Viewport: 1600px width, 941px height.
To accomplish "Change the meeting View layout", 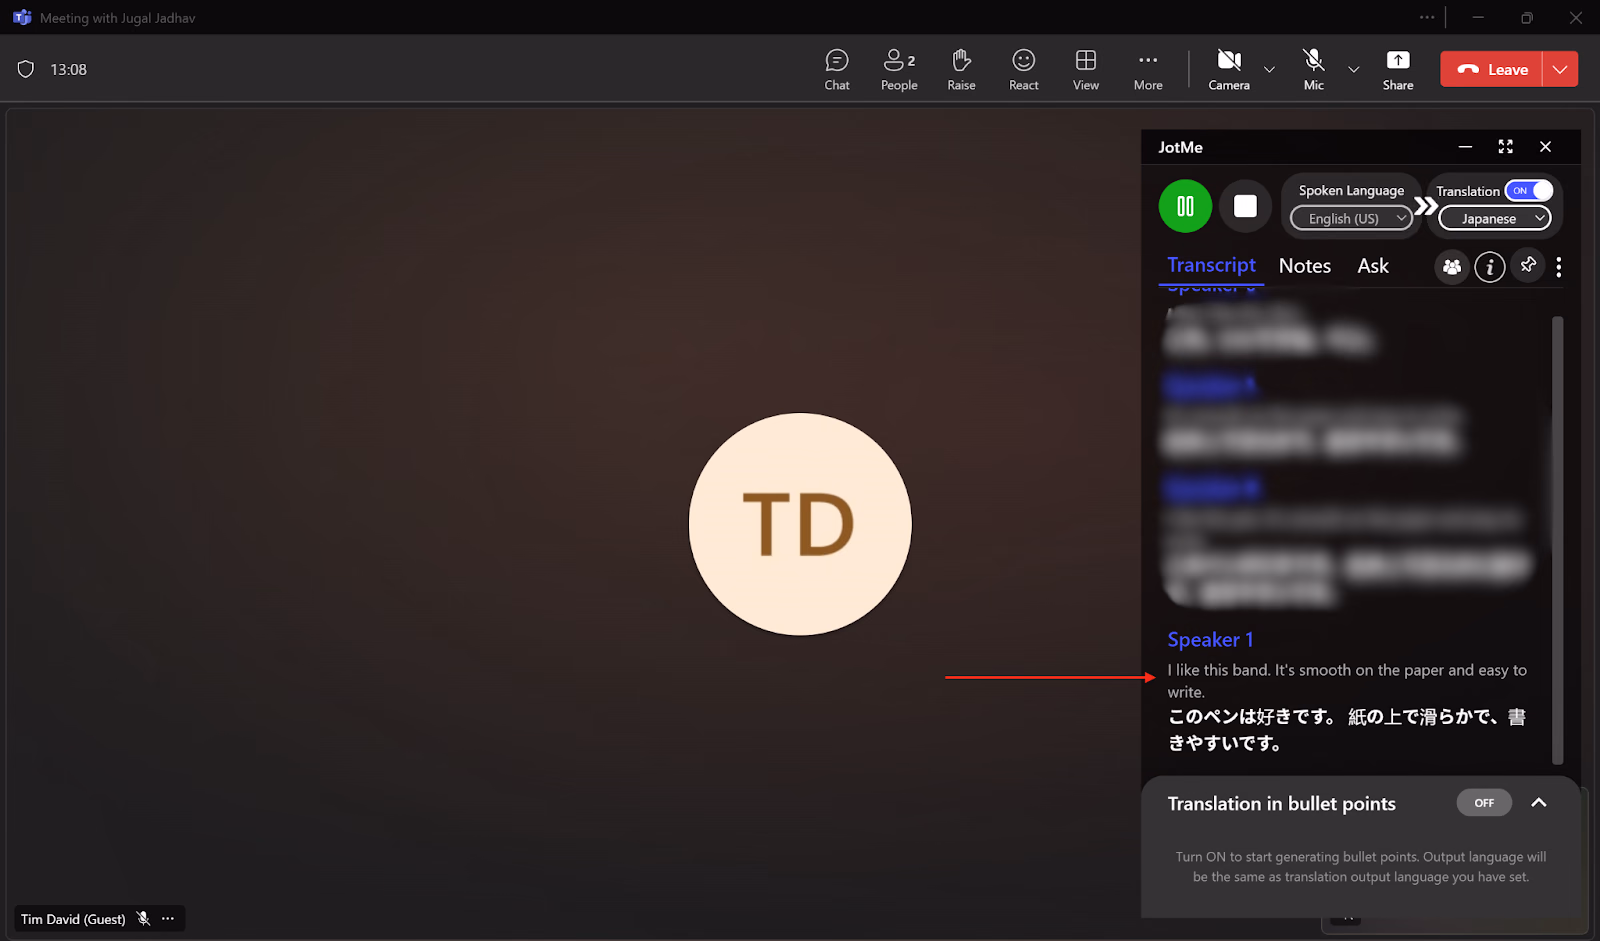I will pos(1086,69).
